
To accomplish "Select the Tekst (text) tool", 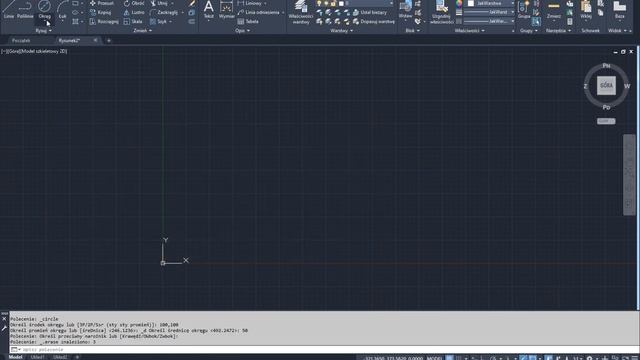I will [209, 10].
